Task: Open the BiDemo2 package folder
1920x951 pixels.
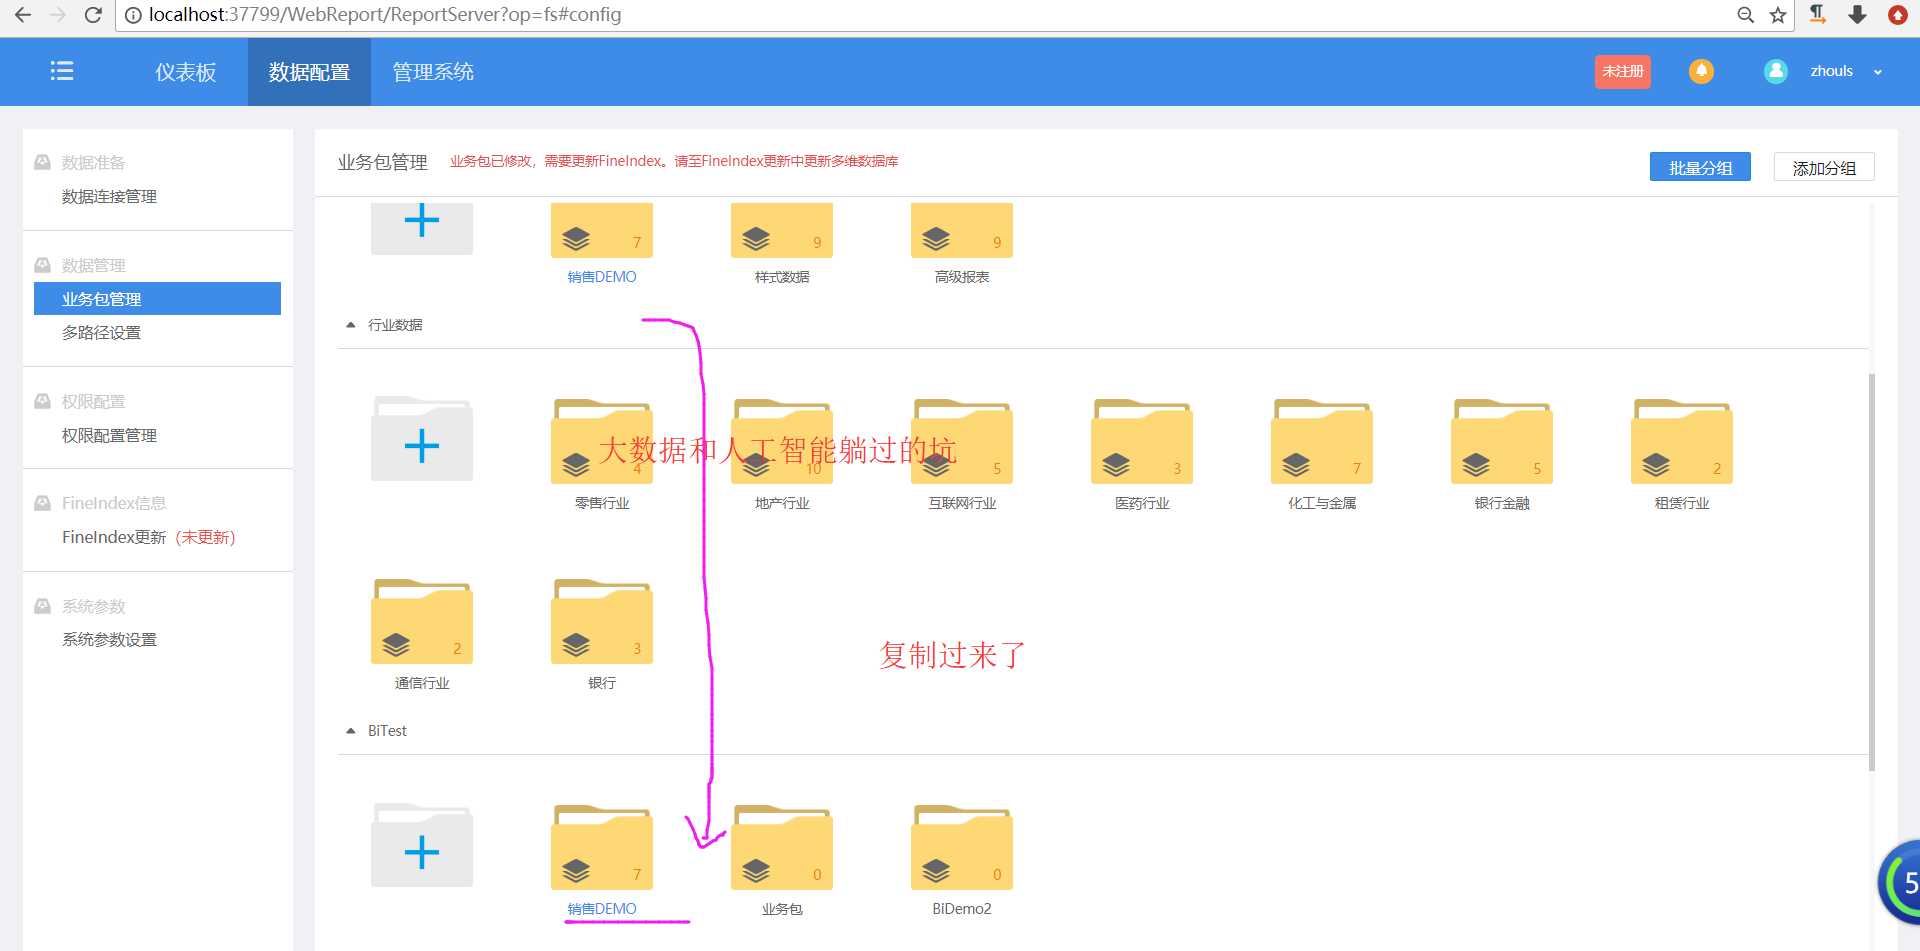Action: point(962,847)
